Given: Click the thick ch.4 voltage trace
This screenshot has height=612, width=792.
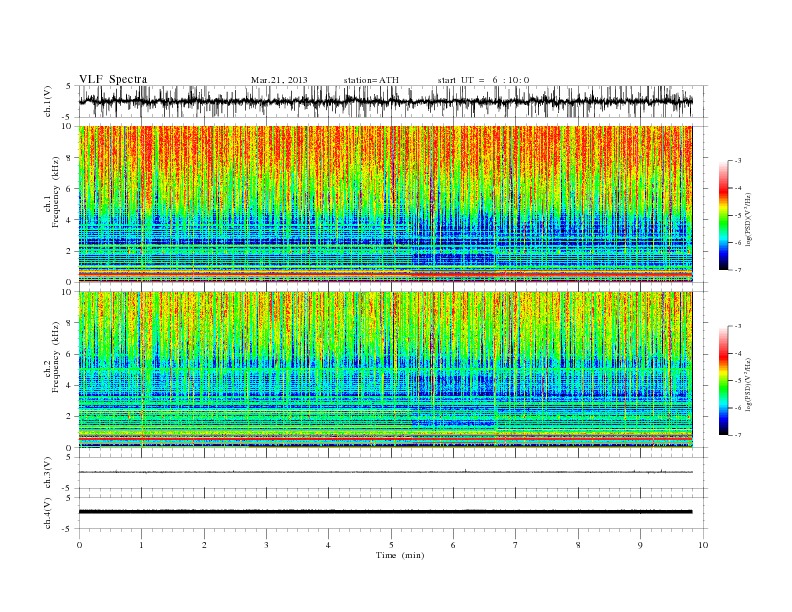Looking at the screenshot, I should 385,512.
